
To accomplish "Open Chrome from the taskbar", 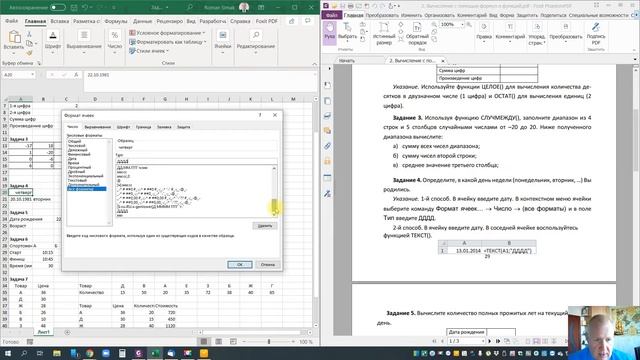I will (89, 353).
